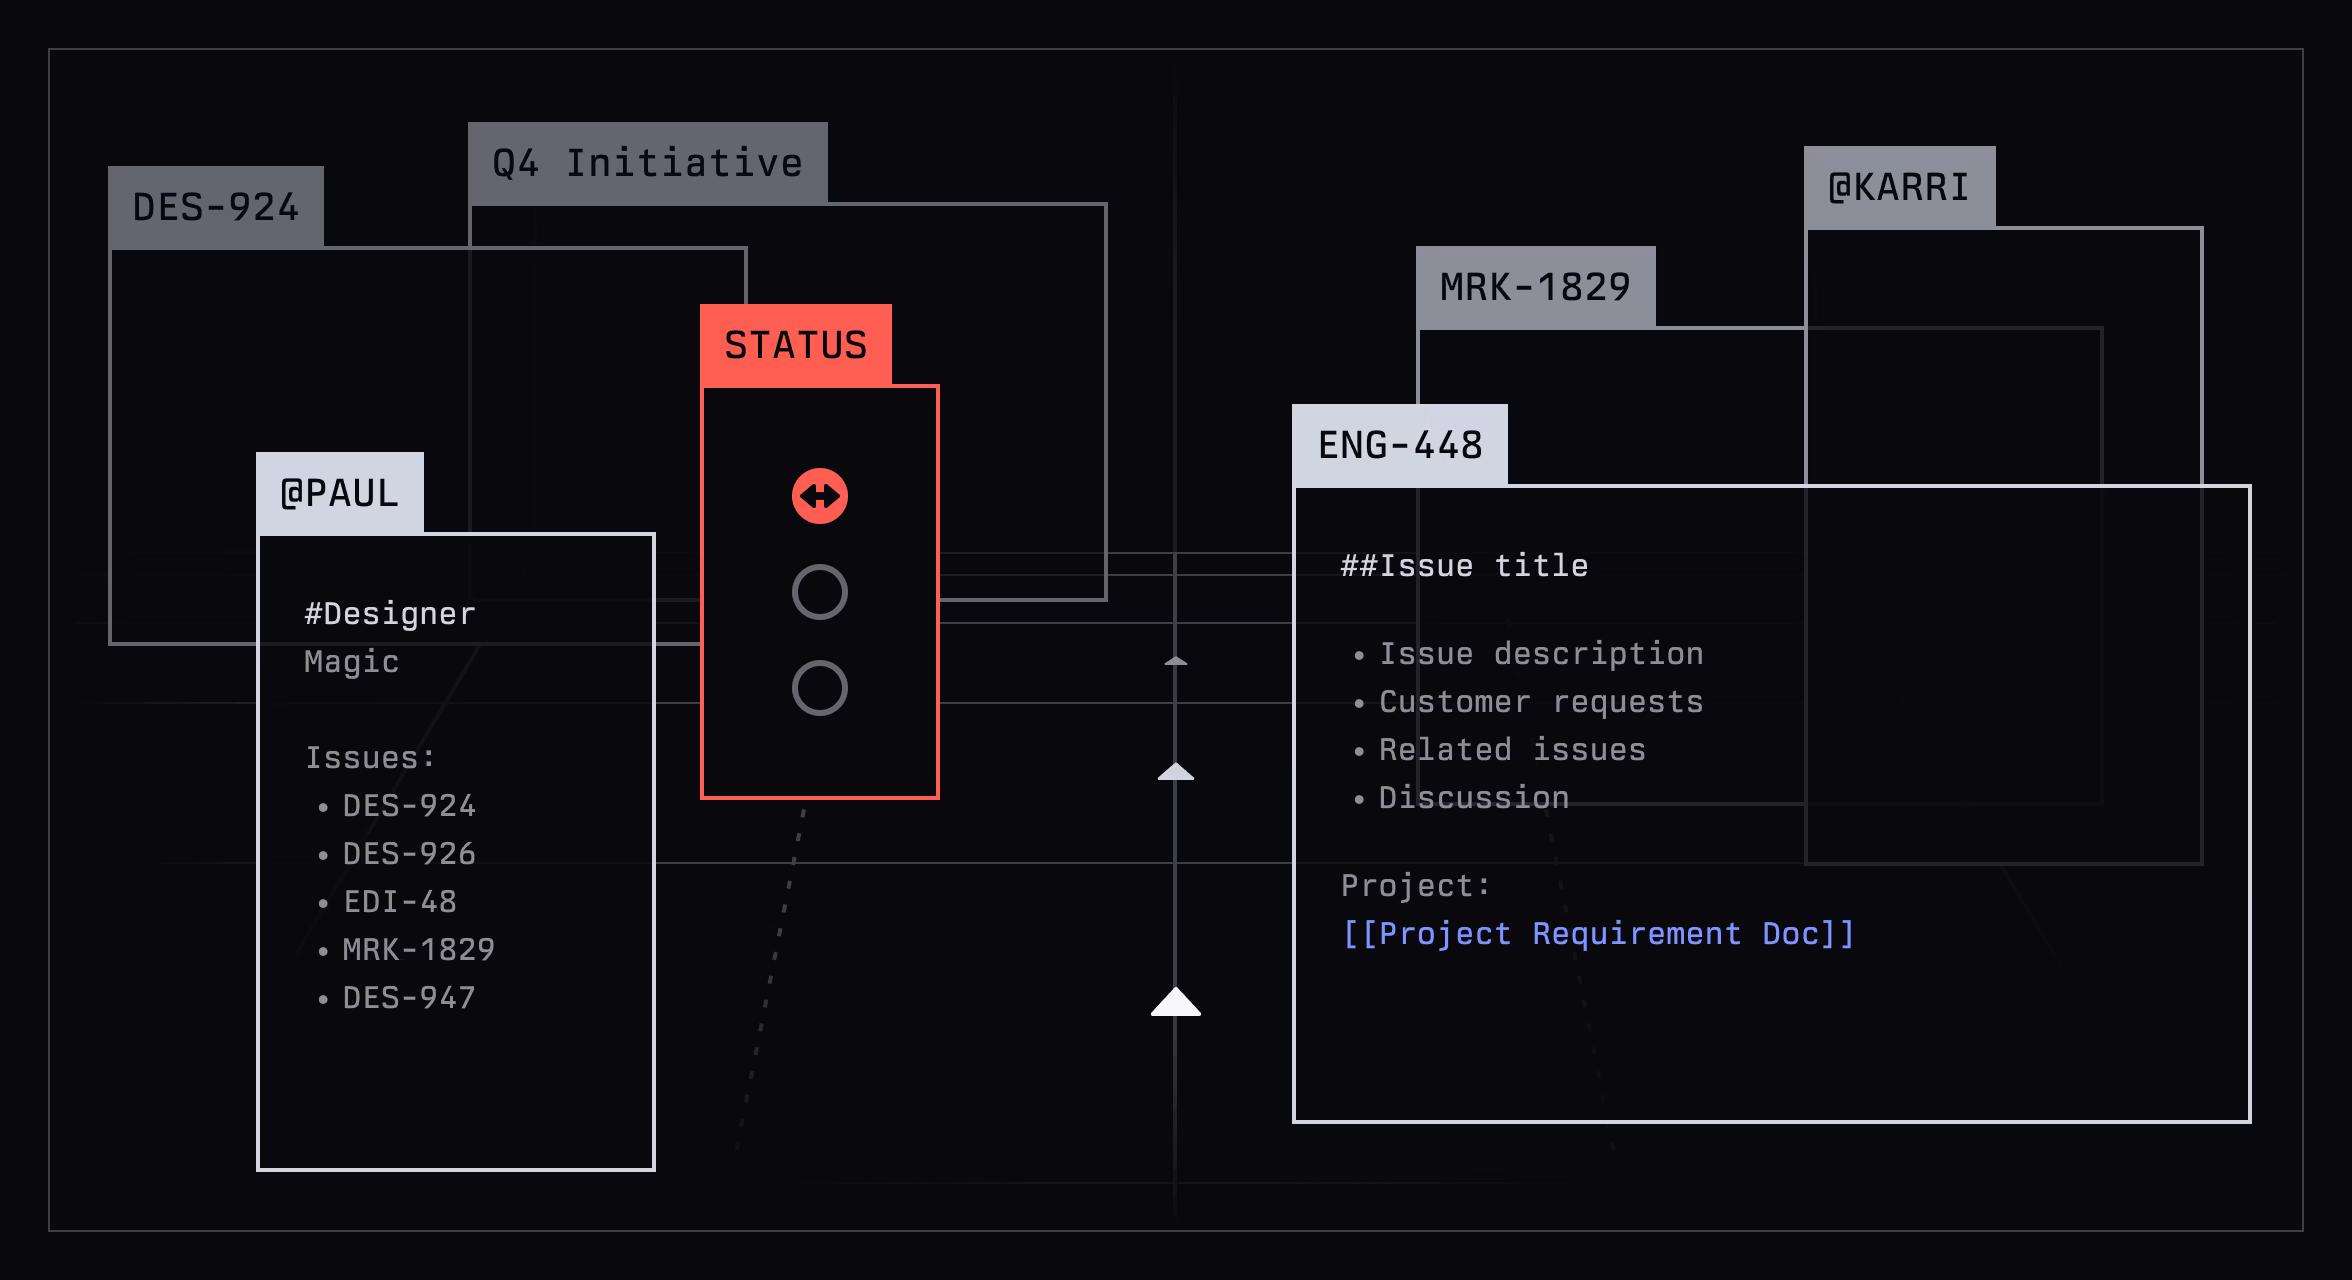Image resolution: width=2352 pixels, height=1280 pixels.
Task: Click DES-947 in issues list
Action: pos(408,998)
